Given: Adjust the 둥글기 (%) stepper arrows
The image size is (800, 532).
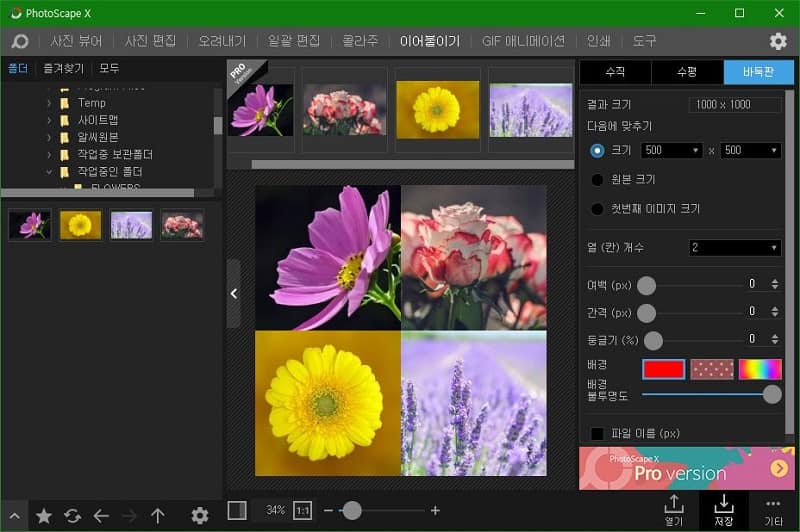Looking at the screenshot, I should (775, 339).
